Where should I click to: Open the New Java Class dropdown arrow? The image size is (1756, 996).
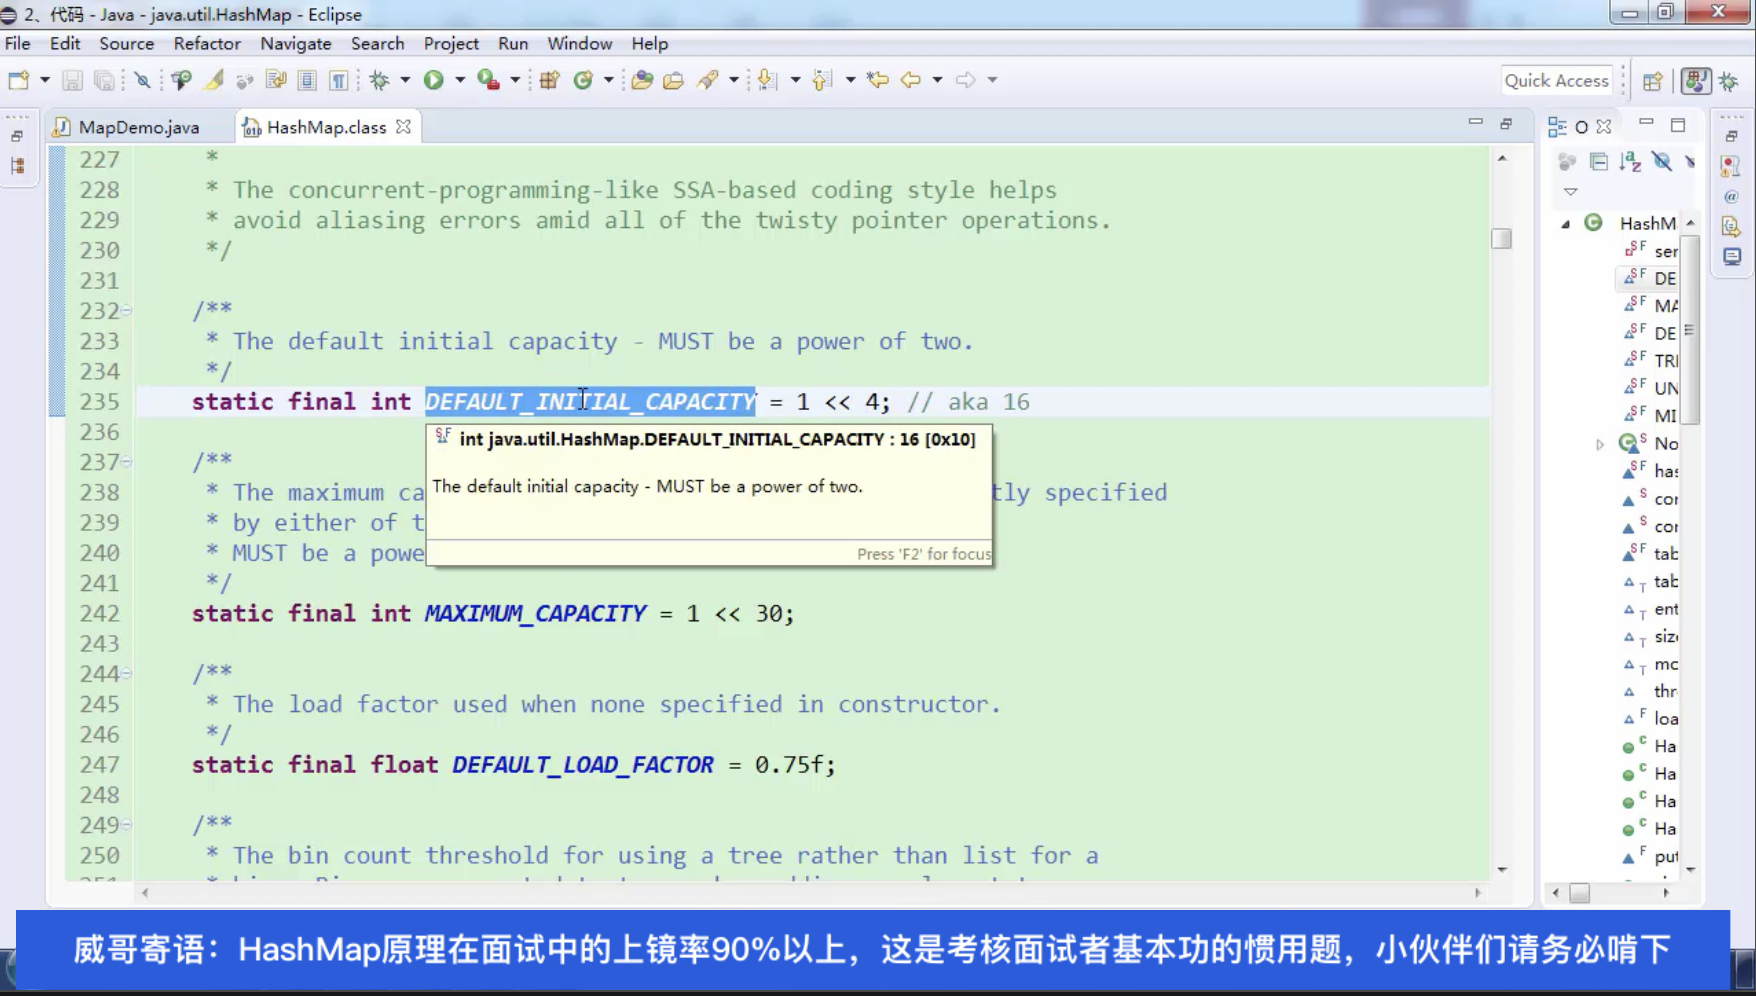point(608,80)
